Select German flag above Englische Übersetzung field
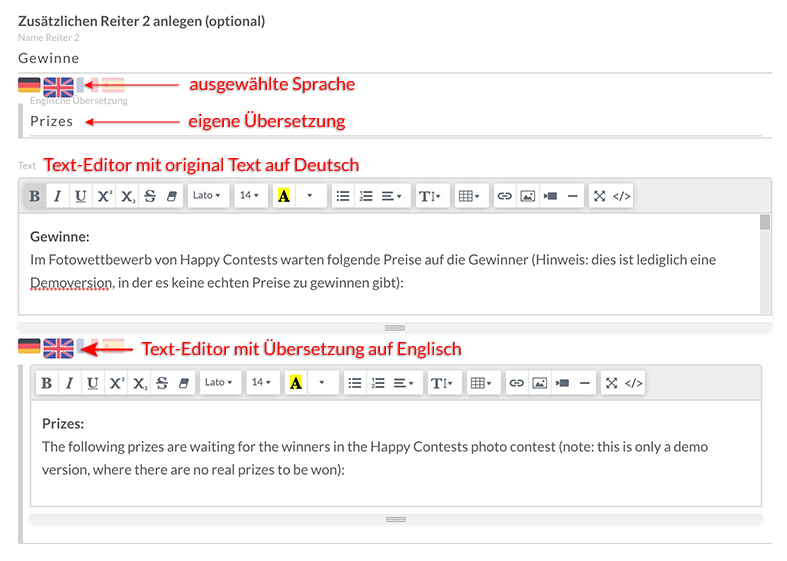Image resolution: width=787 pixels, height=561 pixels. [29, 85]
